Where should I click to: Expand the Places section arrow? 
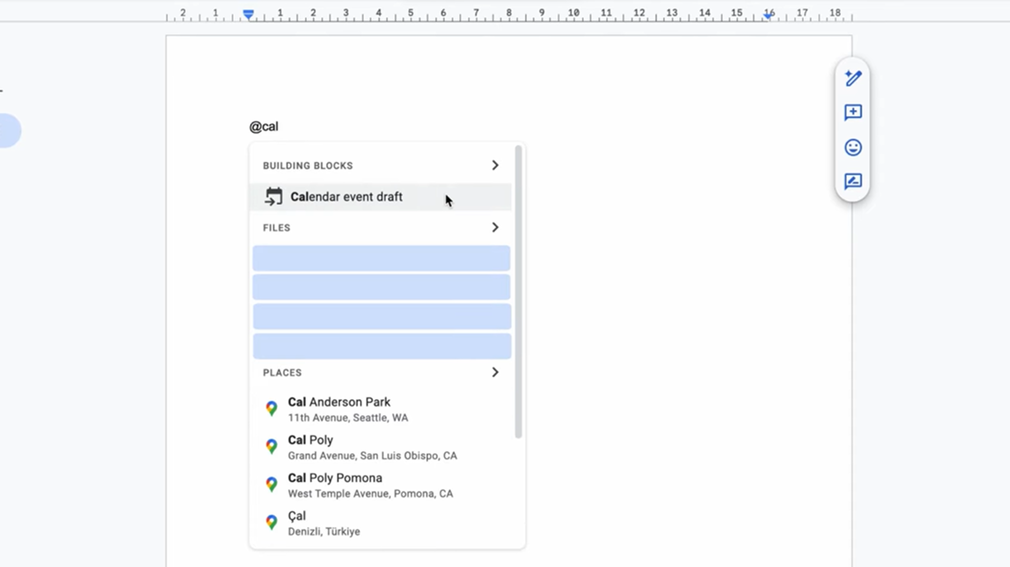495,372
